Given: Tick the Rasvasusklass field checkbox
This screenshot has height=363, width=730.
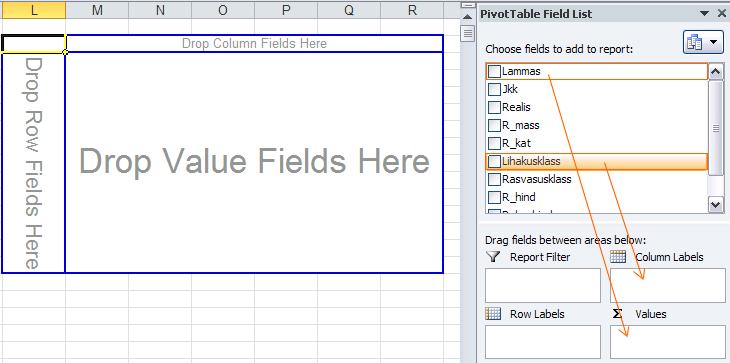Looking at the screenshot, I should tap(494, 180).
